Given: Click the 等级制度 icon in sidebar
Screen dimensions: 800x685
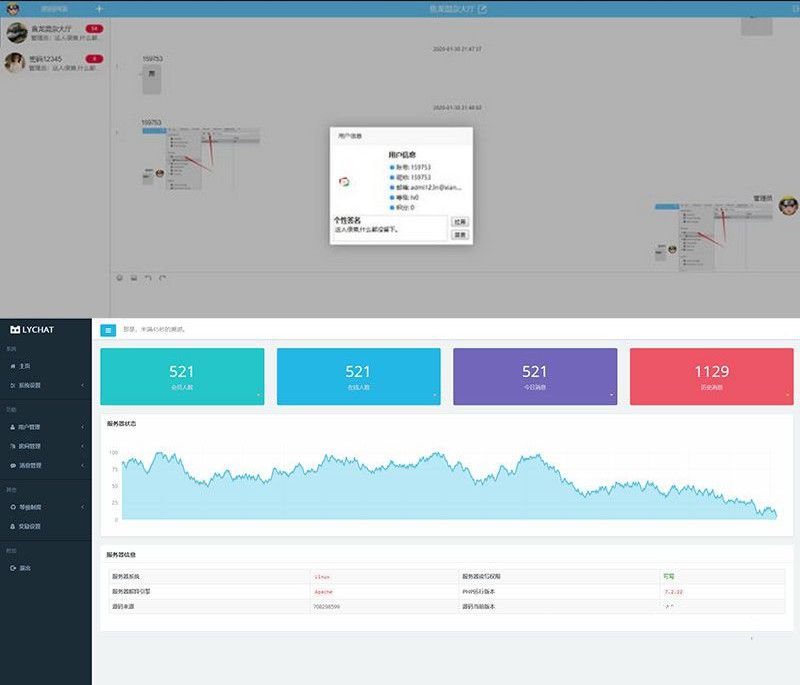Looking at the screenshot, I should 12,507.
